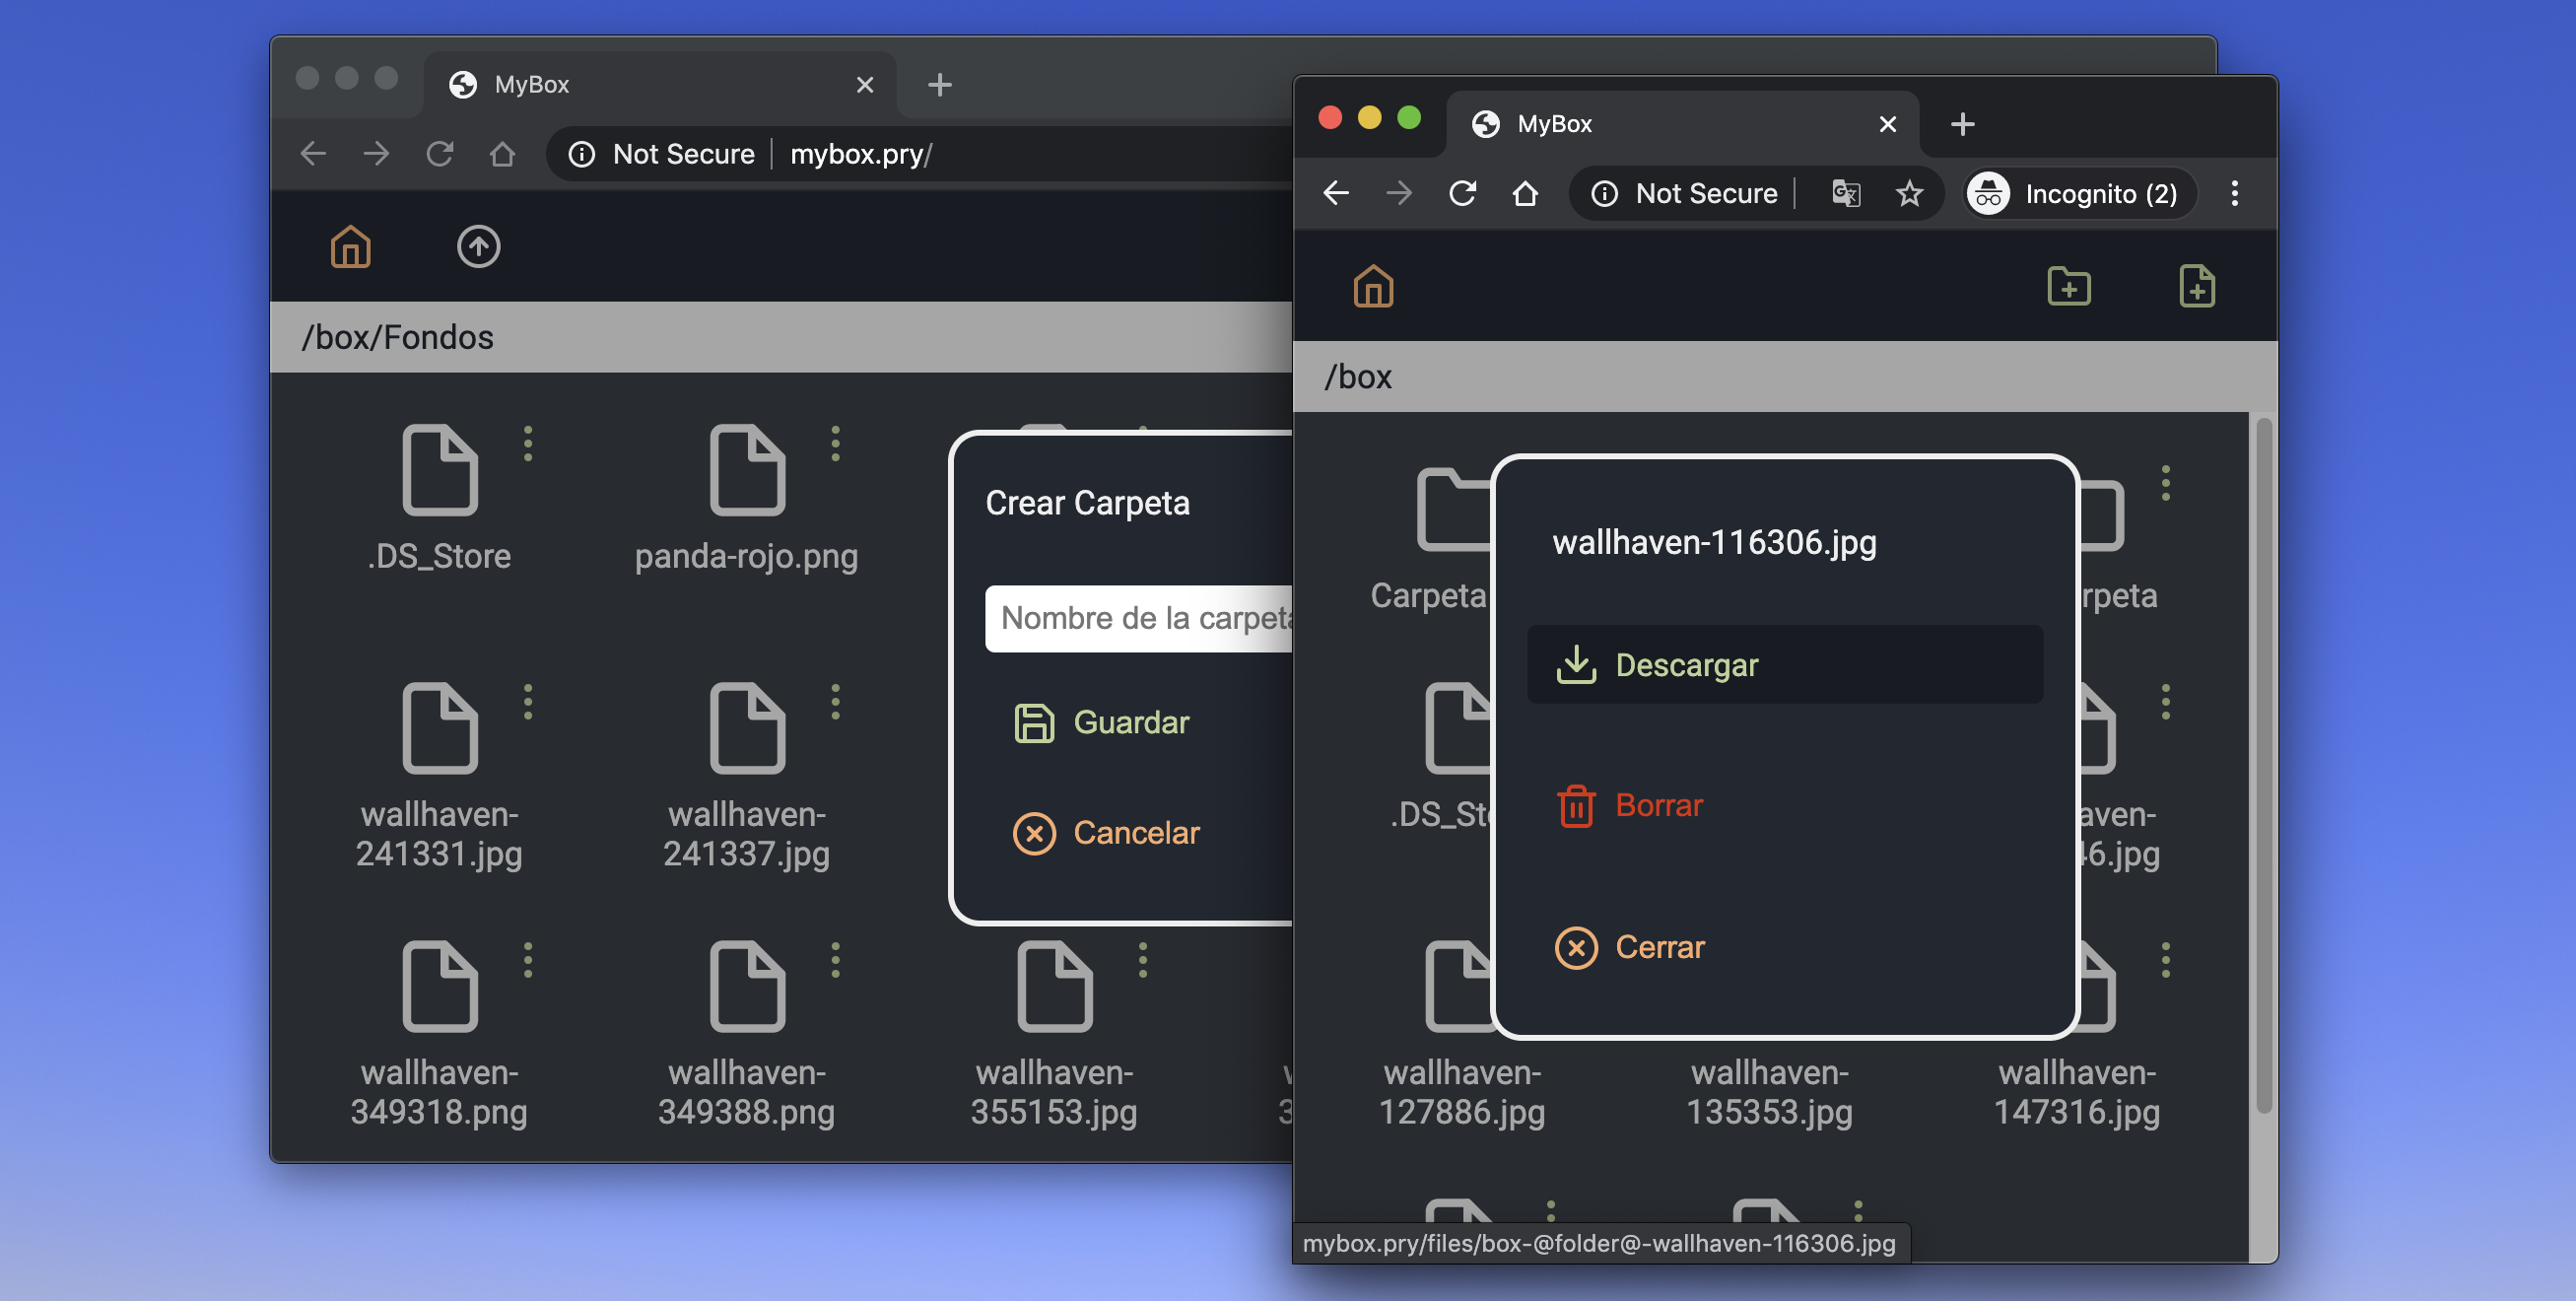Click the home icon in back window app header

(350, 246)
